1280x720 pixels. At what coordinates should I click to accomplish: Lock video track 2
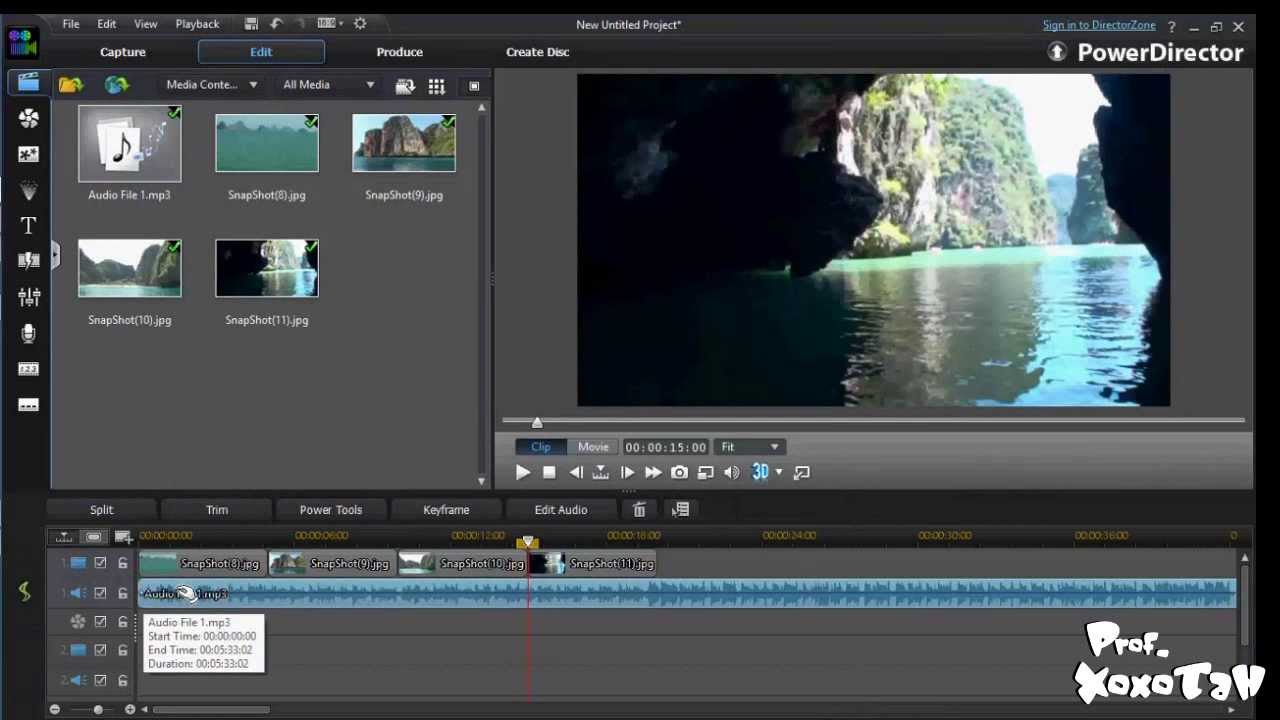(x=123, y=650)
